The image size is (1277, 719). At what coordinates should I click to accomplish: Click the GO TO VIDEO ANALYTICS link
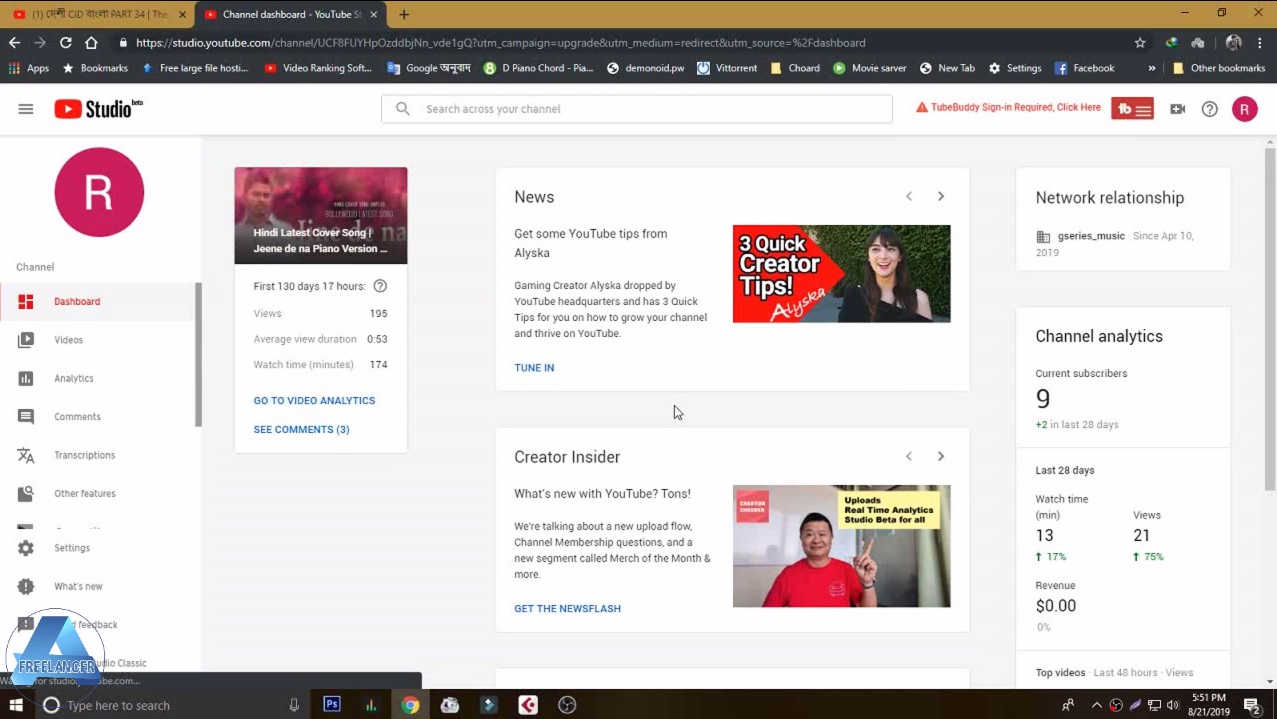(x=314, y=401)
